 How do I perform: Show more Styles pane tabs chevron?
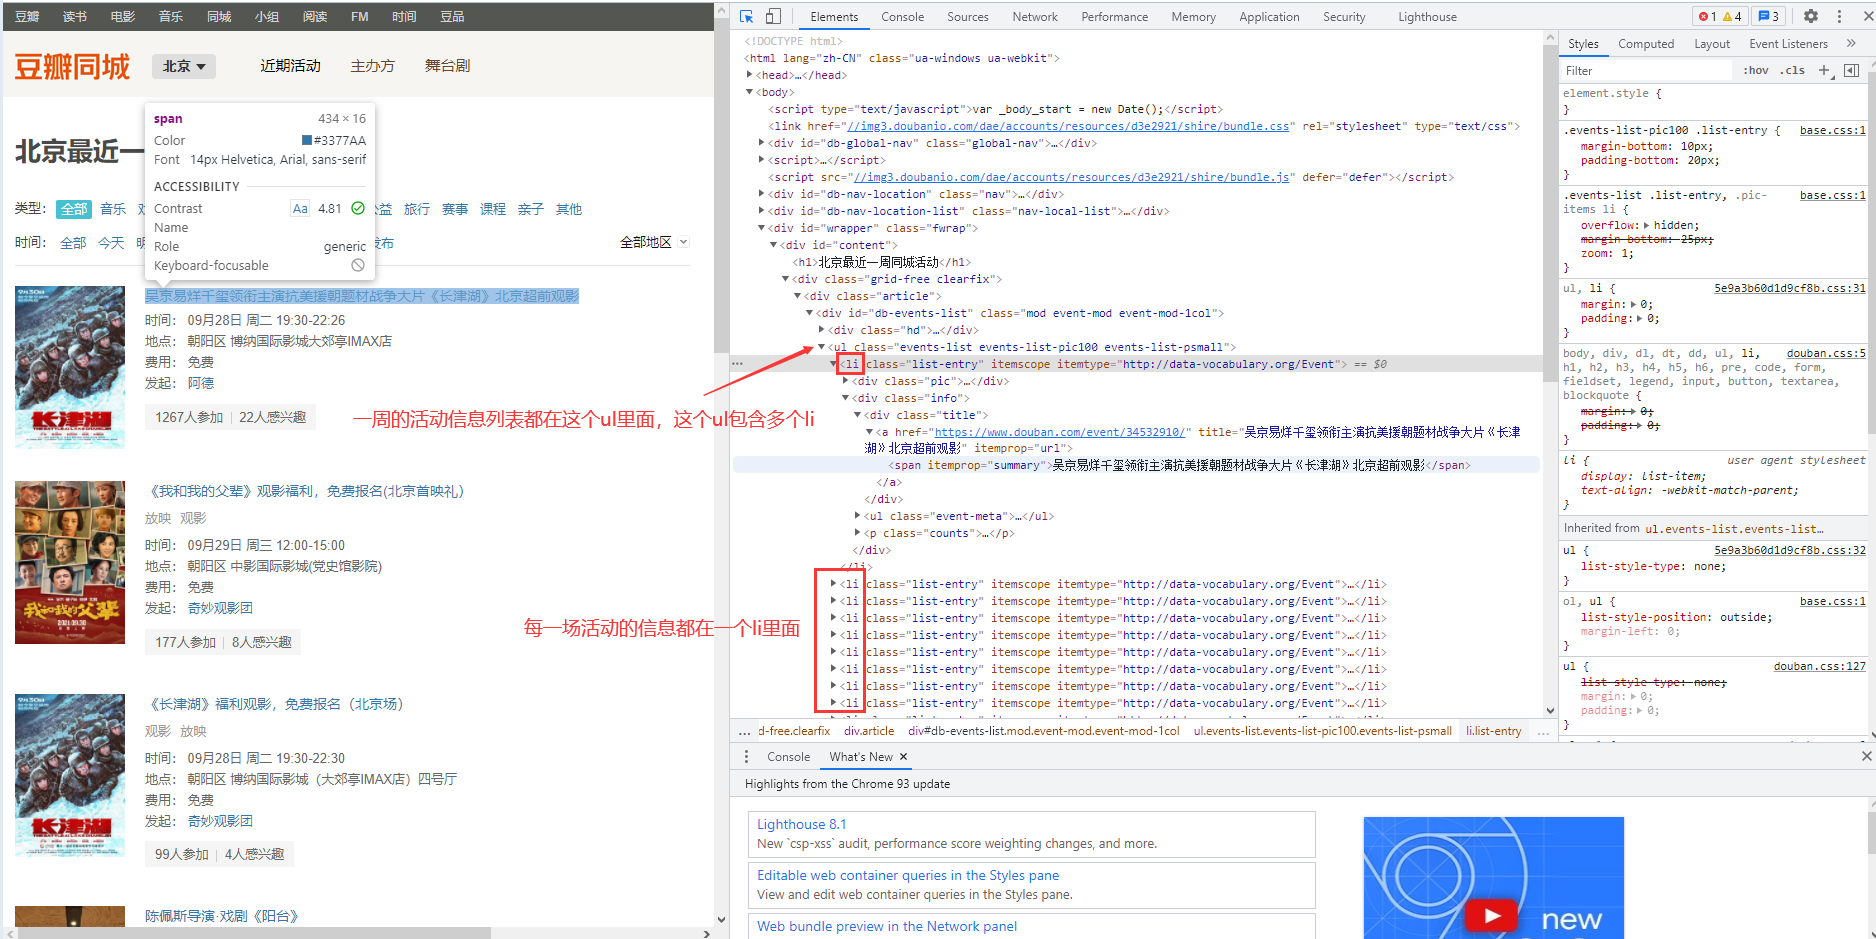pos(1851,43)
